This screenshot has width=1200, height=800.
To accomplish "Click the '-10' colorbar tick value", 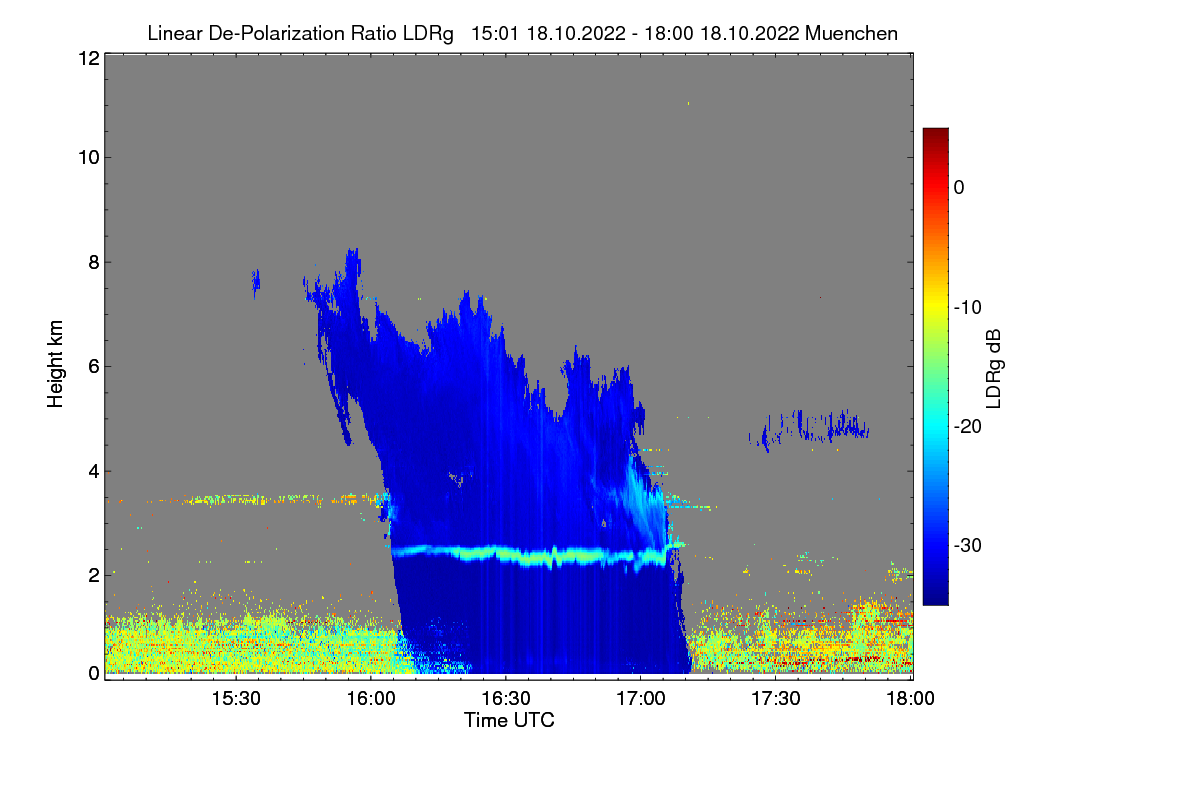I will [968, 307].
